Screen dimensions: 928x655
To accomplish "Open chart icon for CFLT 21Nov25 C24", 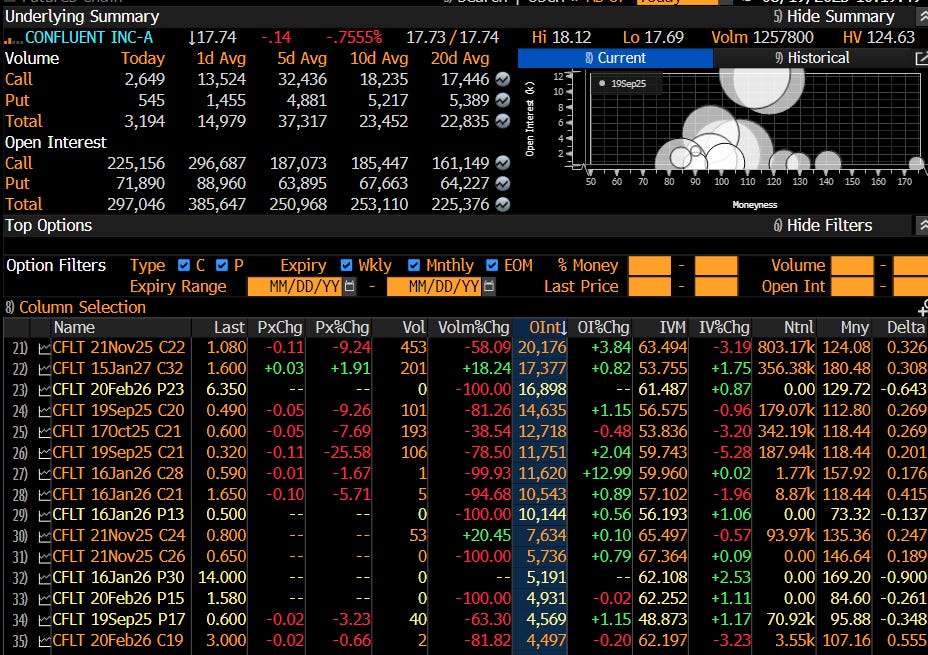I will coord(44,536).
